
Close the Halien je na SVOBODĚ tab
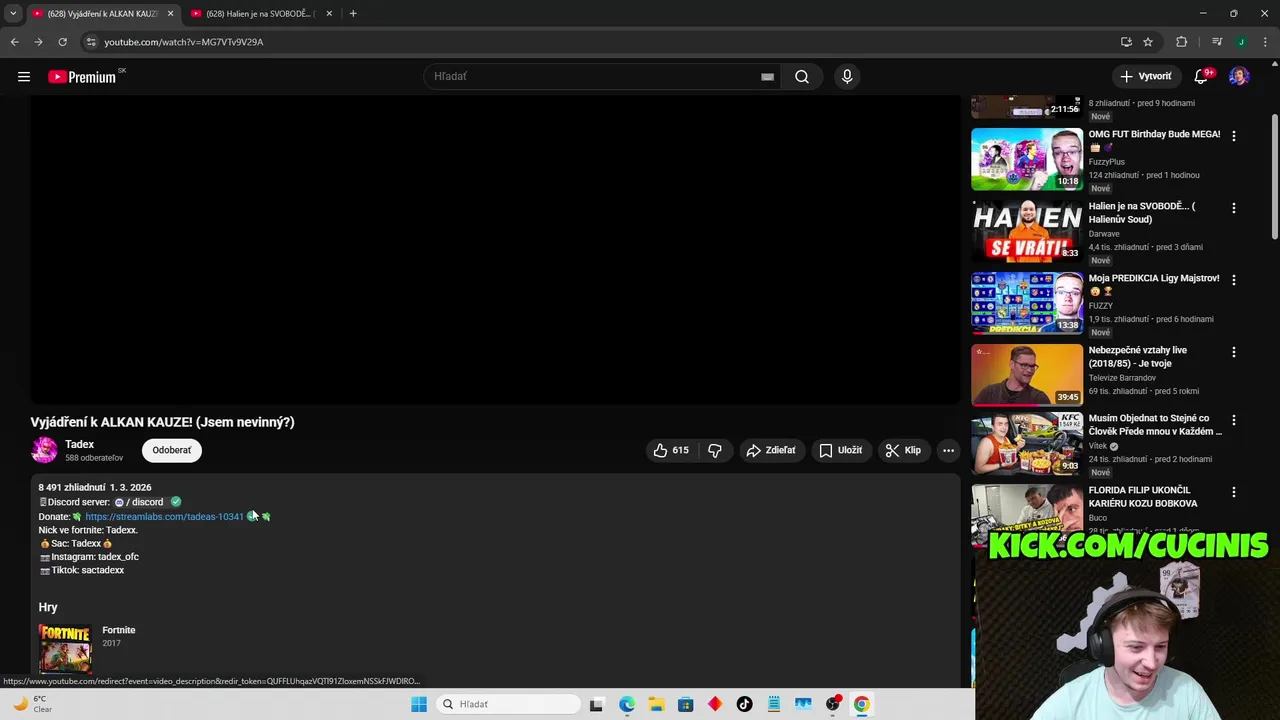point(329,13)
